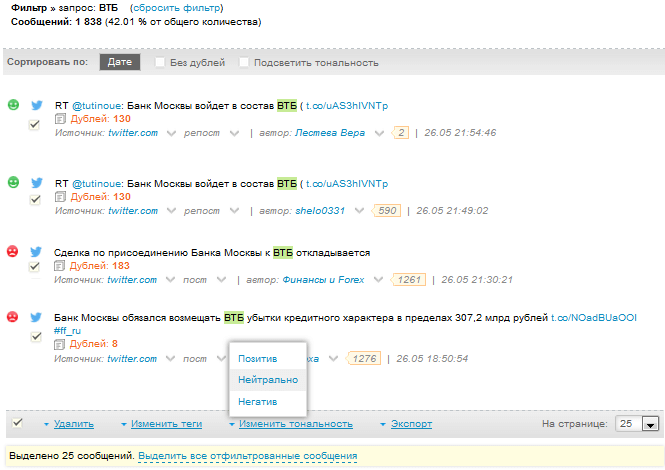Click #ff_ru hashtag link
Screen dimensions: 665x470
pyautogui.click(x=67, y=330)
